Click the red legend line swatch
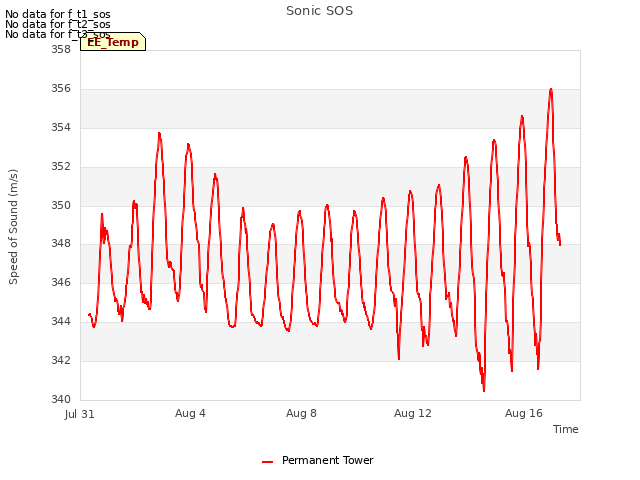 267,462
